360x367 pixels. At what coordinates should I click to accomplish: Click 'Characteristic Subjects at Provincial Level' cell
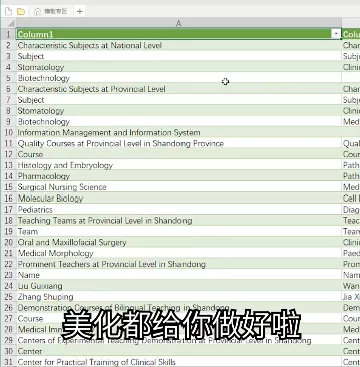pyautogui.click(x=179, y=89)
